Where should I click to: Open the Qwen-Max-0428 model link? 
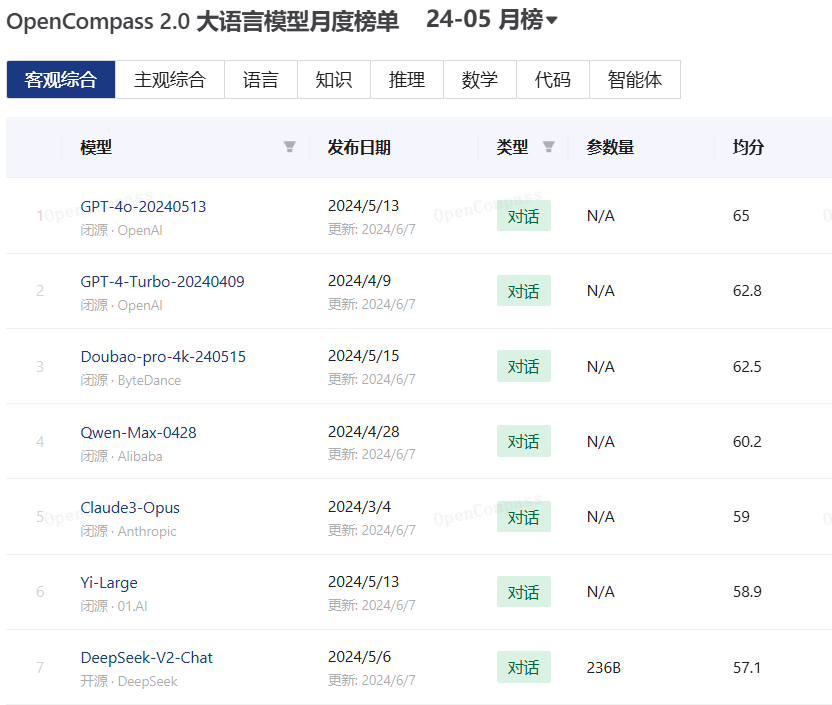click(138, 432)
